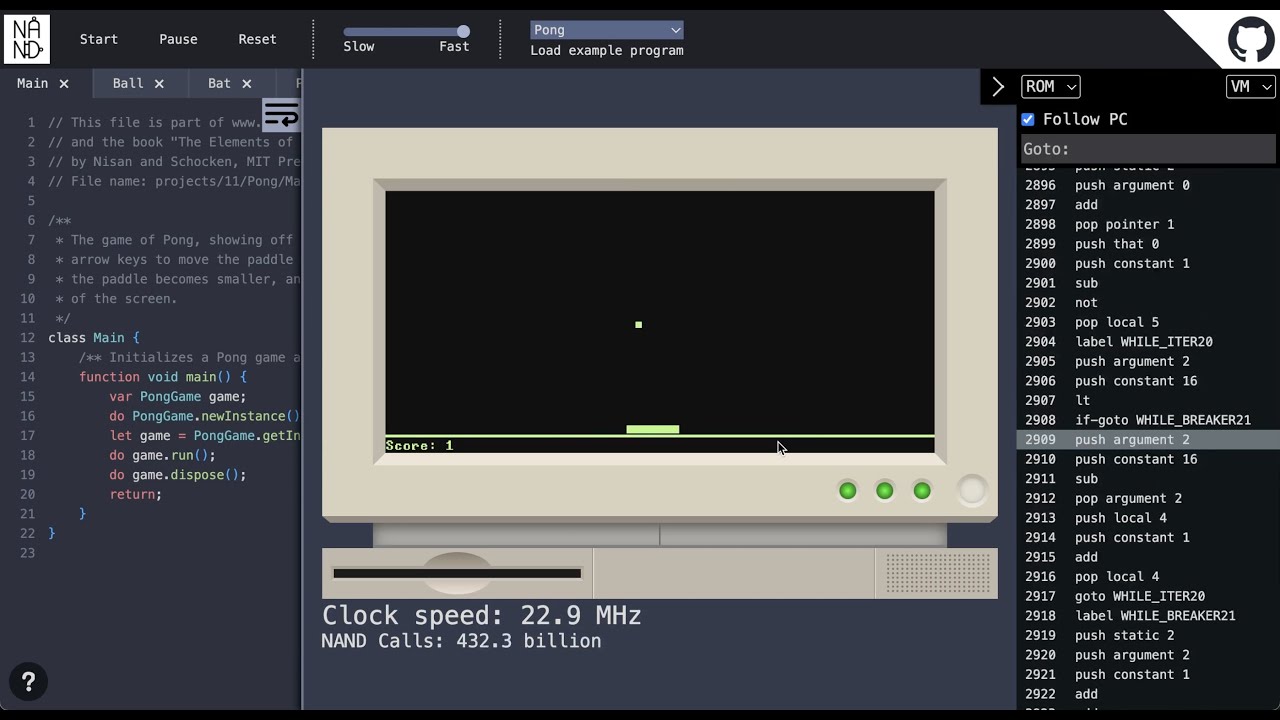This screenshot has width=1280, height=720.
Task: Select ROM line 2908 if-goto WHILE_BREAKER21
Action: point(1148,420)
